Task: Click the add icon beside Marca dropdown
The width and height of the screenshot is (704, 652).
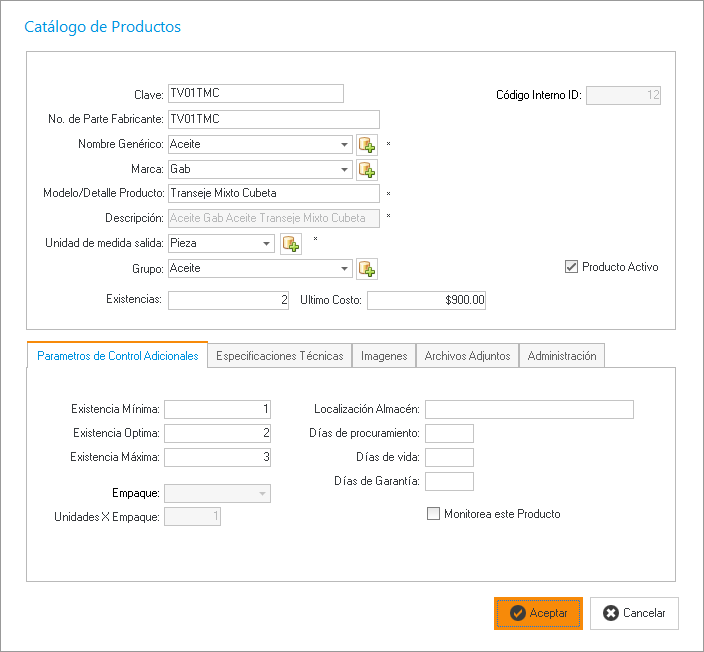Action: click(x=367, y=169)
